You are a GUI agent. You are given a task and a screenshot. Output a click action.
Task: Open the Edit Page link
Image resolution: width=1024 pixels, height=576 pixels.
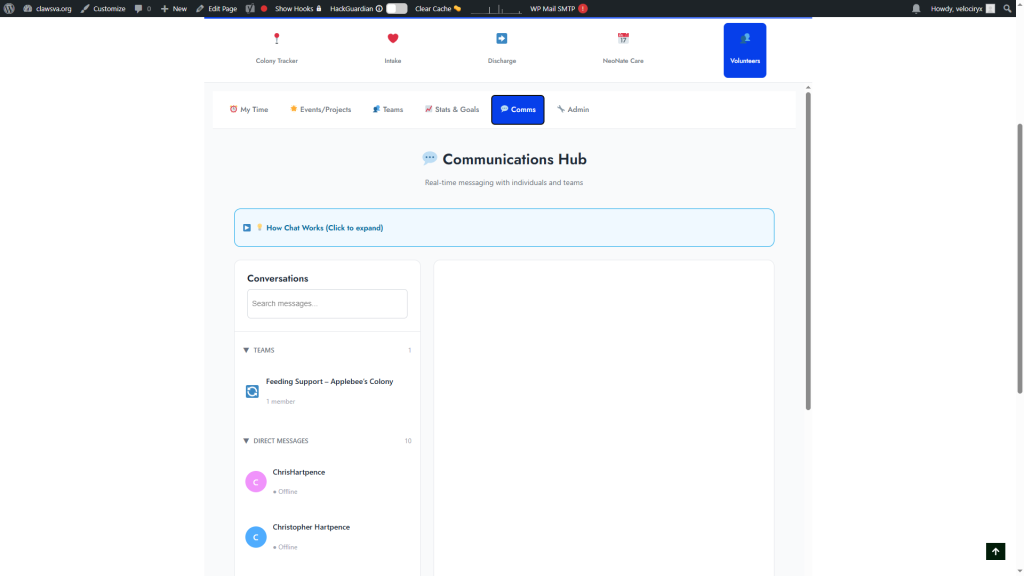216,8
